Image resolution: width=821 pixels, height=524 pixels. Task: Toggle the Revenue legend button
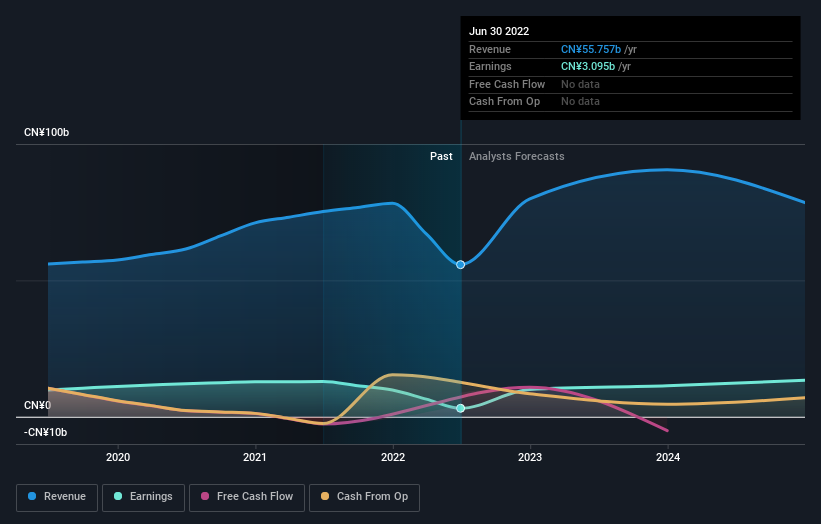coord(57,497)
